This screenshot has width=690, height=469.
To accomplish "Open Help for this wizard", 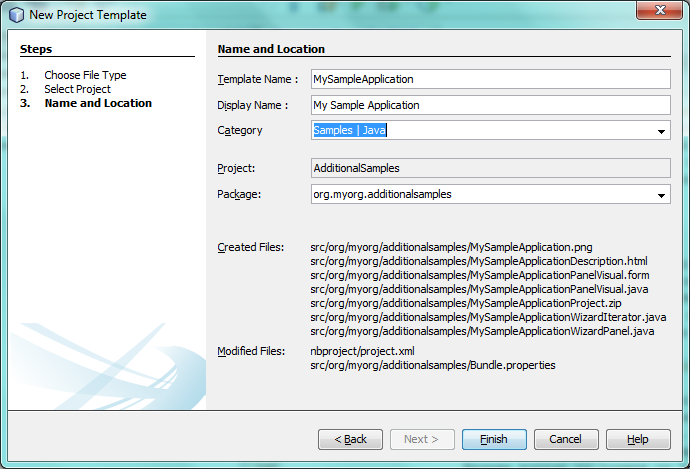I will [639, 439].
